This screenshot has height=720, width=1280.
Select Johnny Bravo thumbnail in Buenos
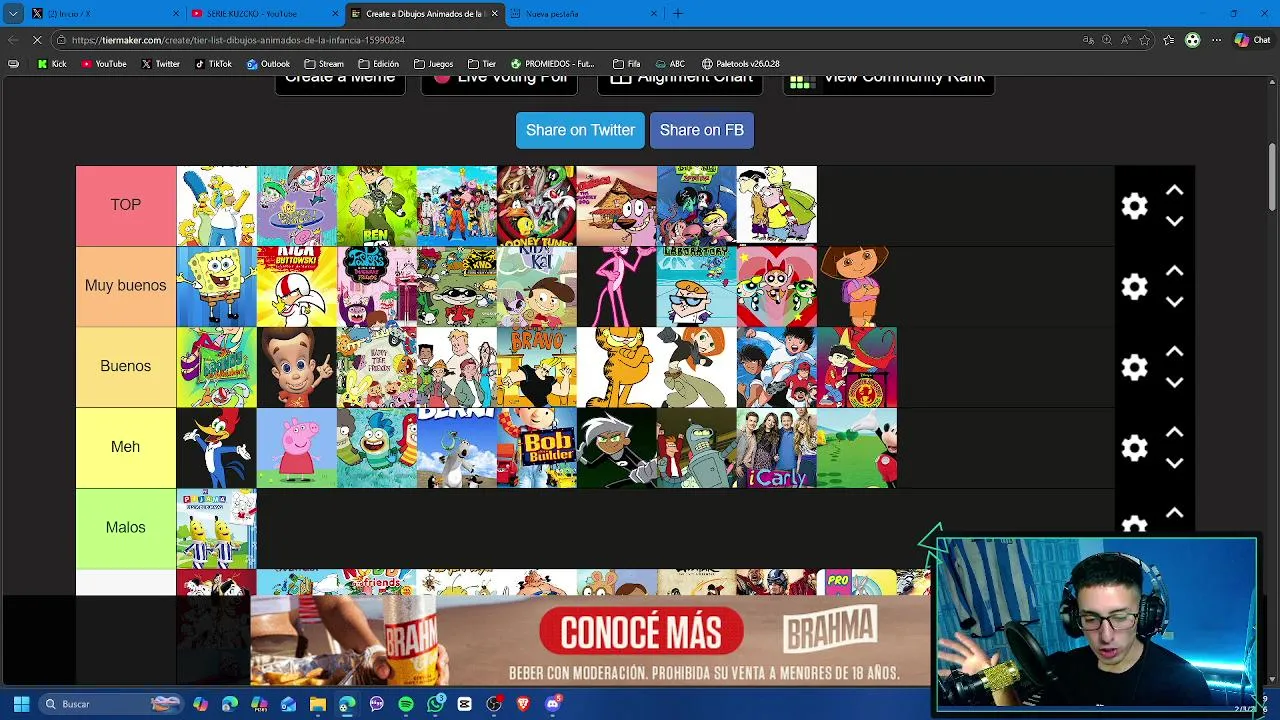click(x=537, y=367)
